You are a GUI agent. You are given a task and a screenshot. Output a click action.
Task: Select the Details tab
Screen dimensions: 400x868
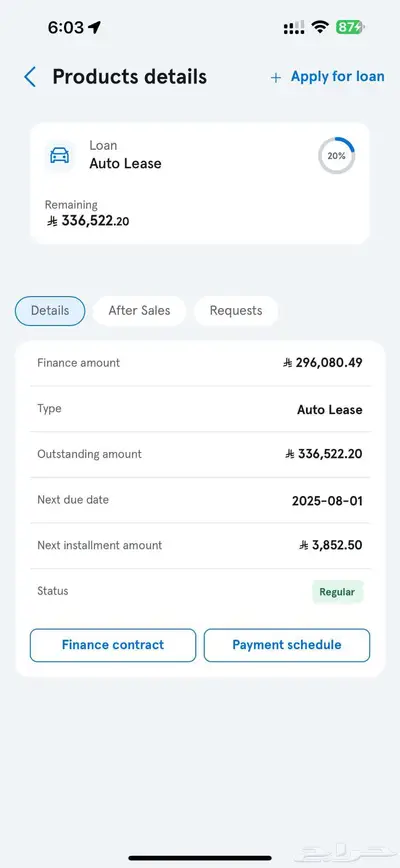pos(50,311)
